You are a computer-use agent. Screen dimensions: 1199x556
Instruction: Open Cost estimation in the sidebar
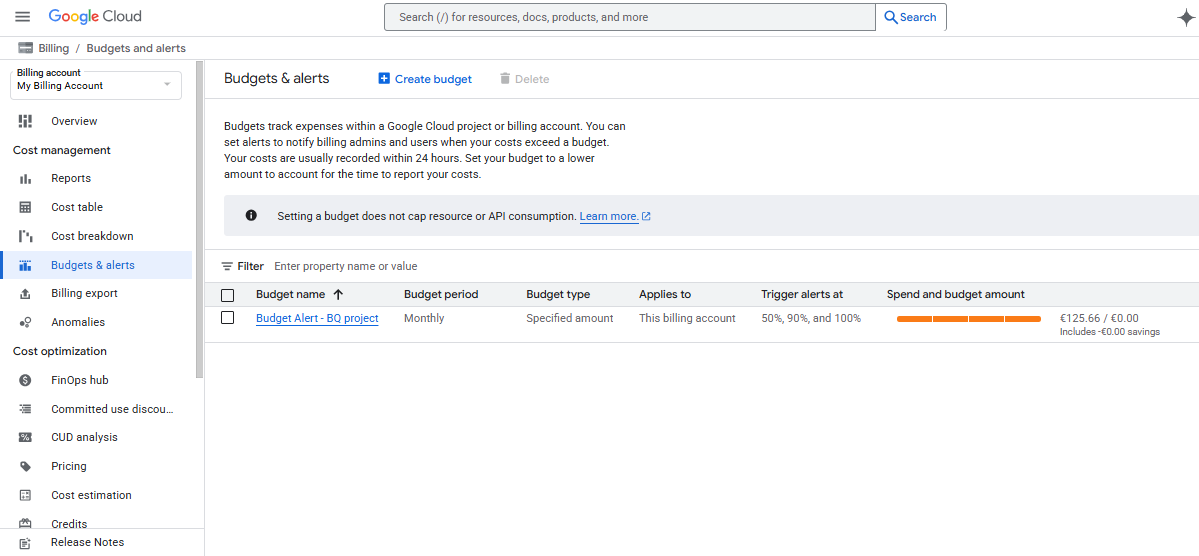tap(91, 496)
